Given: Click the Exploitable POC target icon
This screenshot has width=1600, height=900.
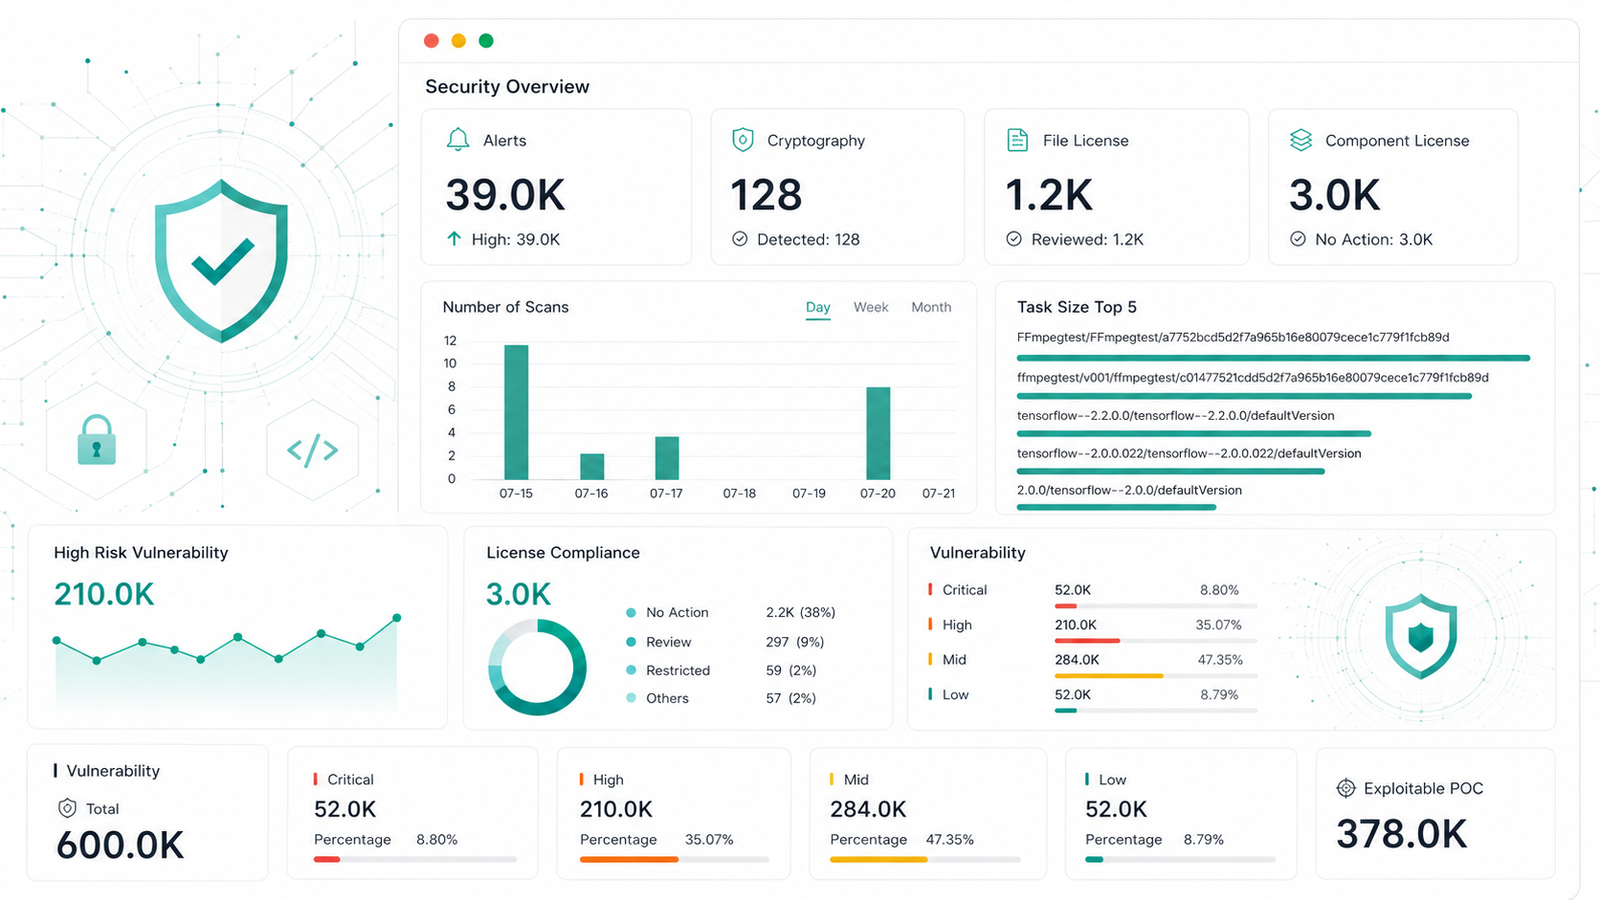Looking at the screenshot, I should (x=1346, y=788).
